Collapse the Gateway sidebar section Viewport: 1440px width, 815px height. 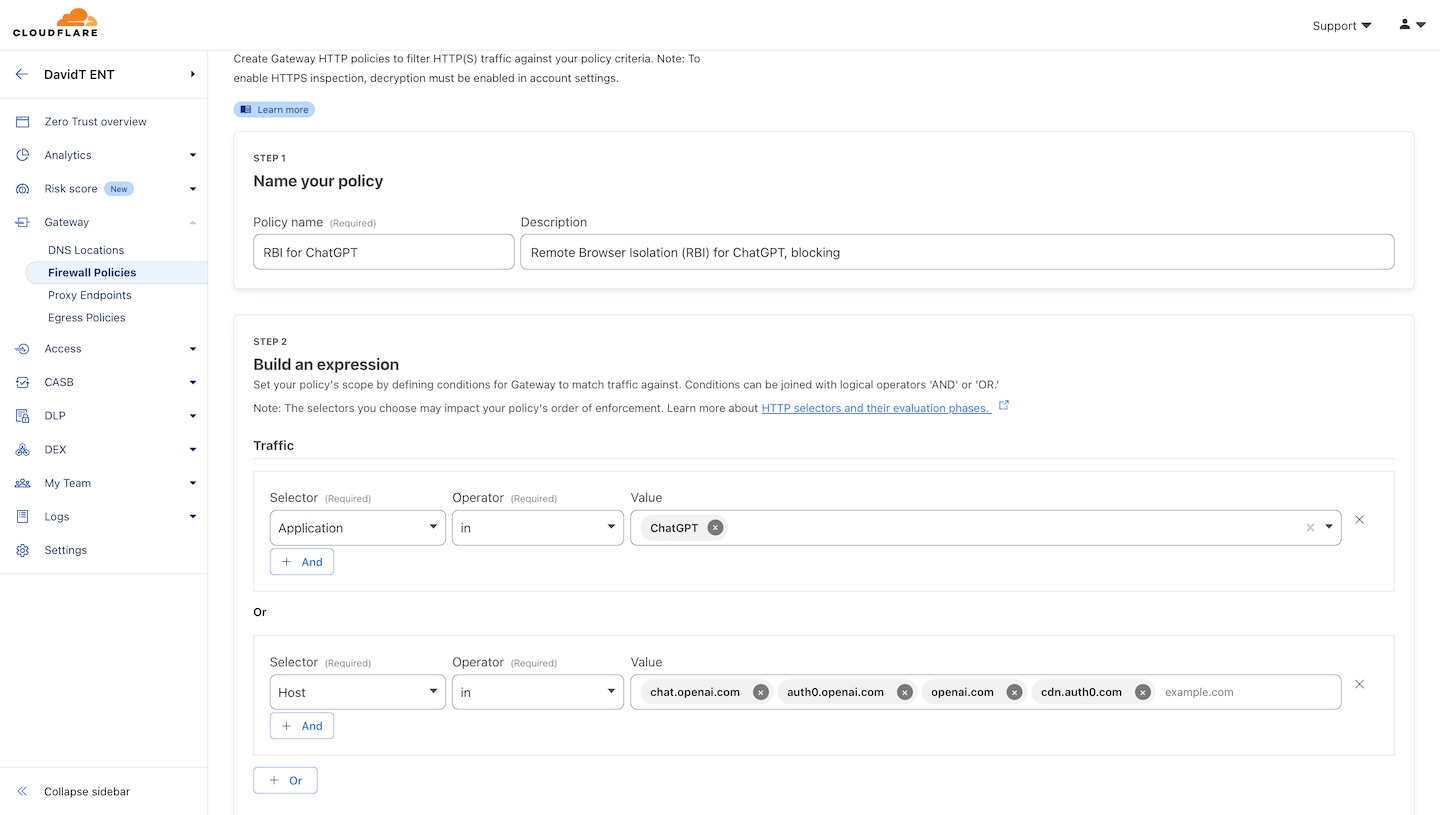pyautogui.click(x=193, y=222)
